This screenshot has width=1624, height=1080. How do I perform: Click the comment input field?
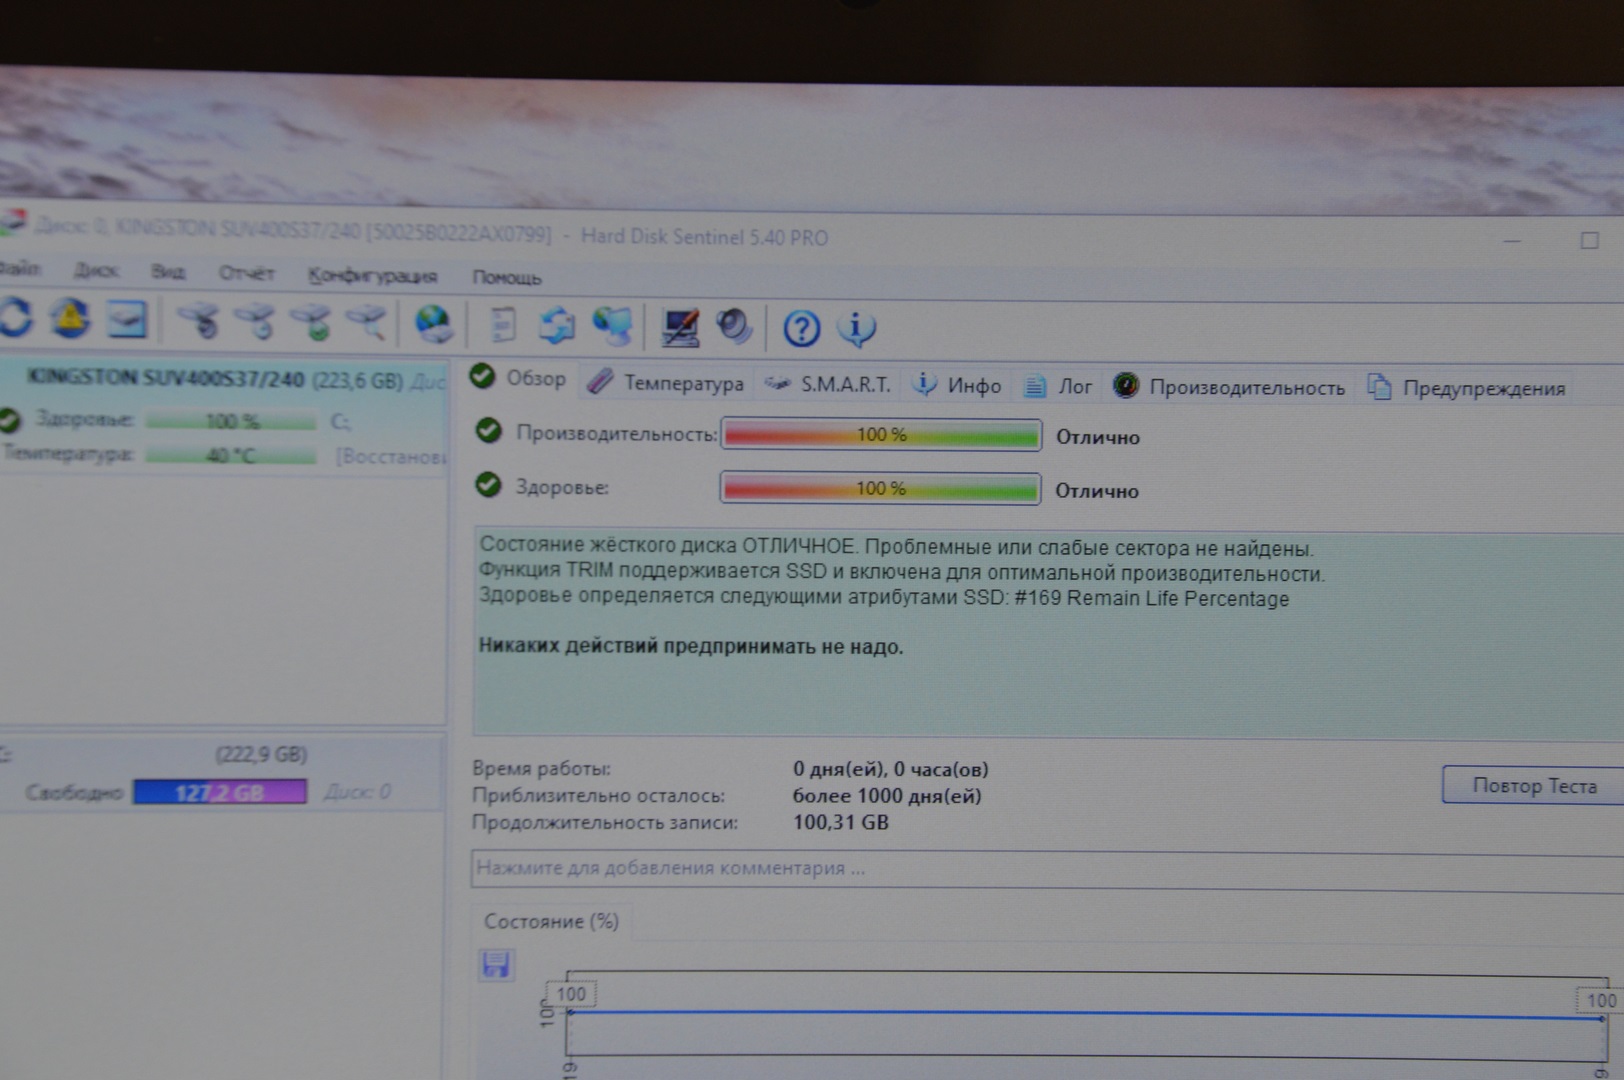pyautogui.click(x=1040, y=868)
